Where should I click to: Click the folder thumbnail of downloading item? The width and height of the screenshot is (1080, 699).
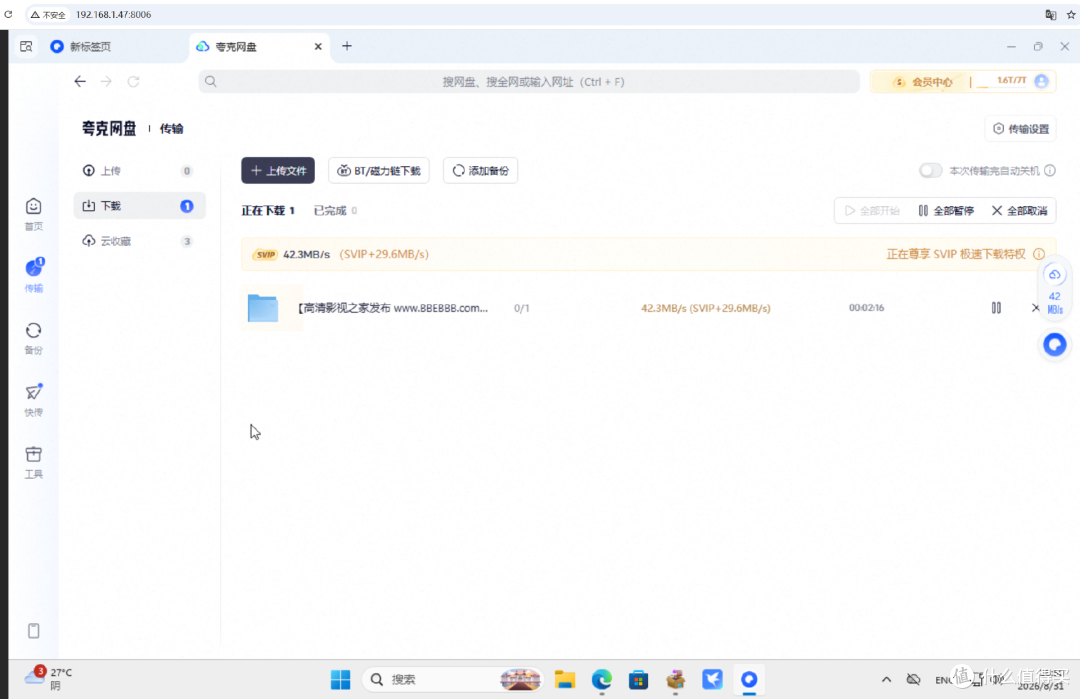(263, 308)
